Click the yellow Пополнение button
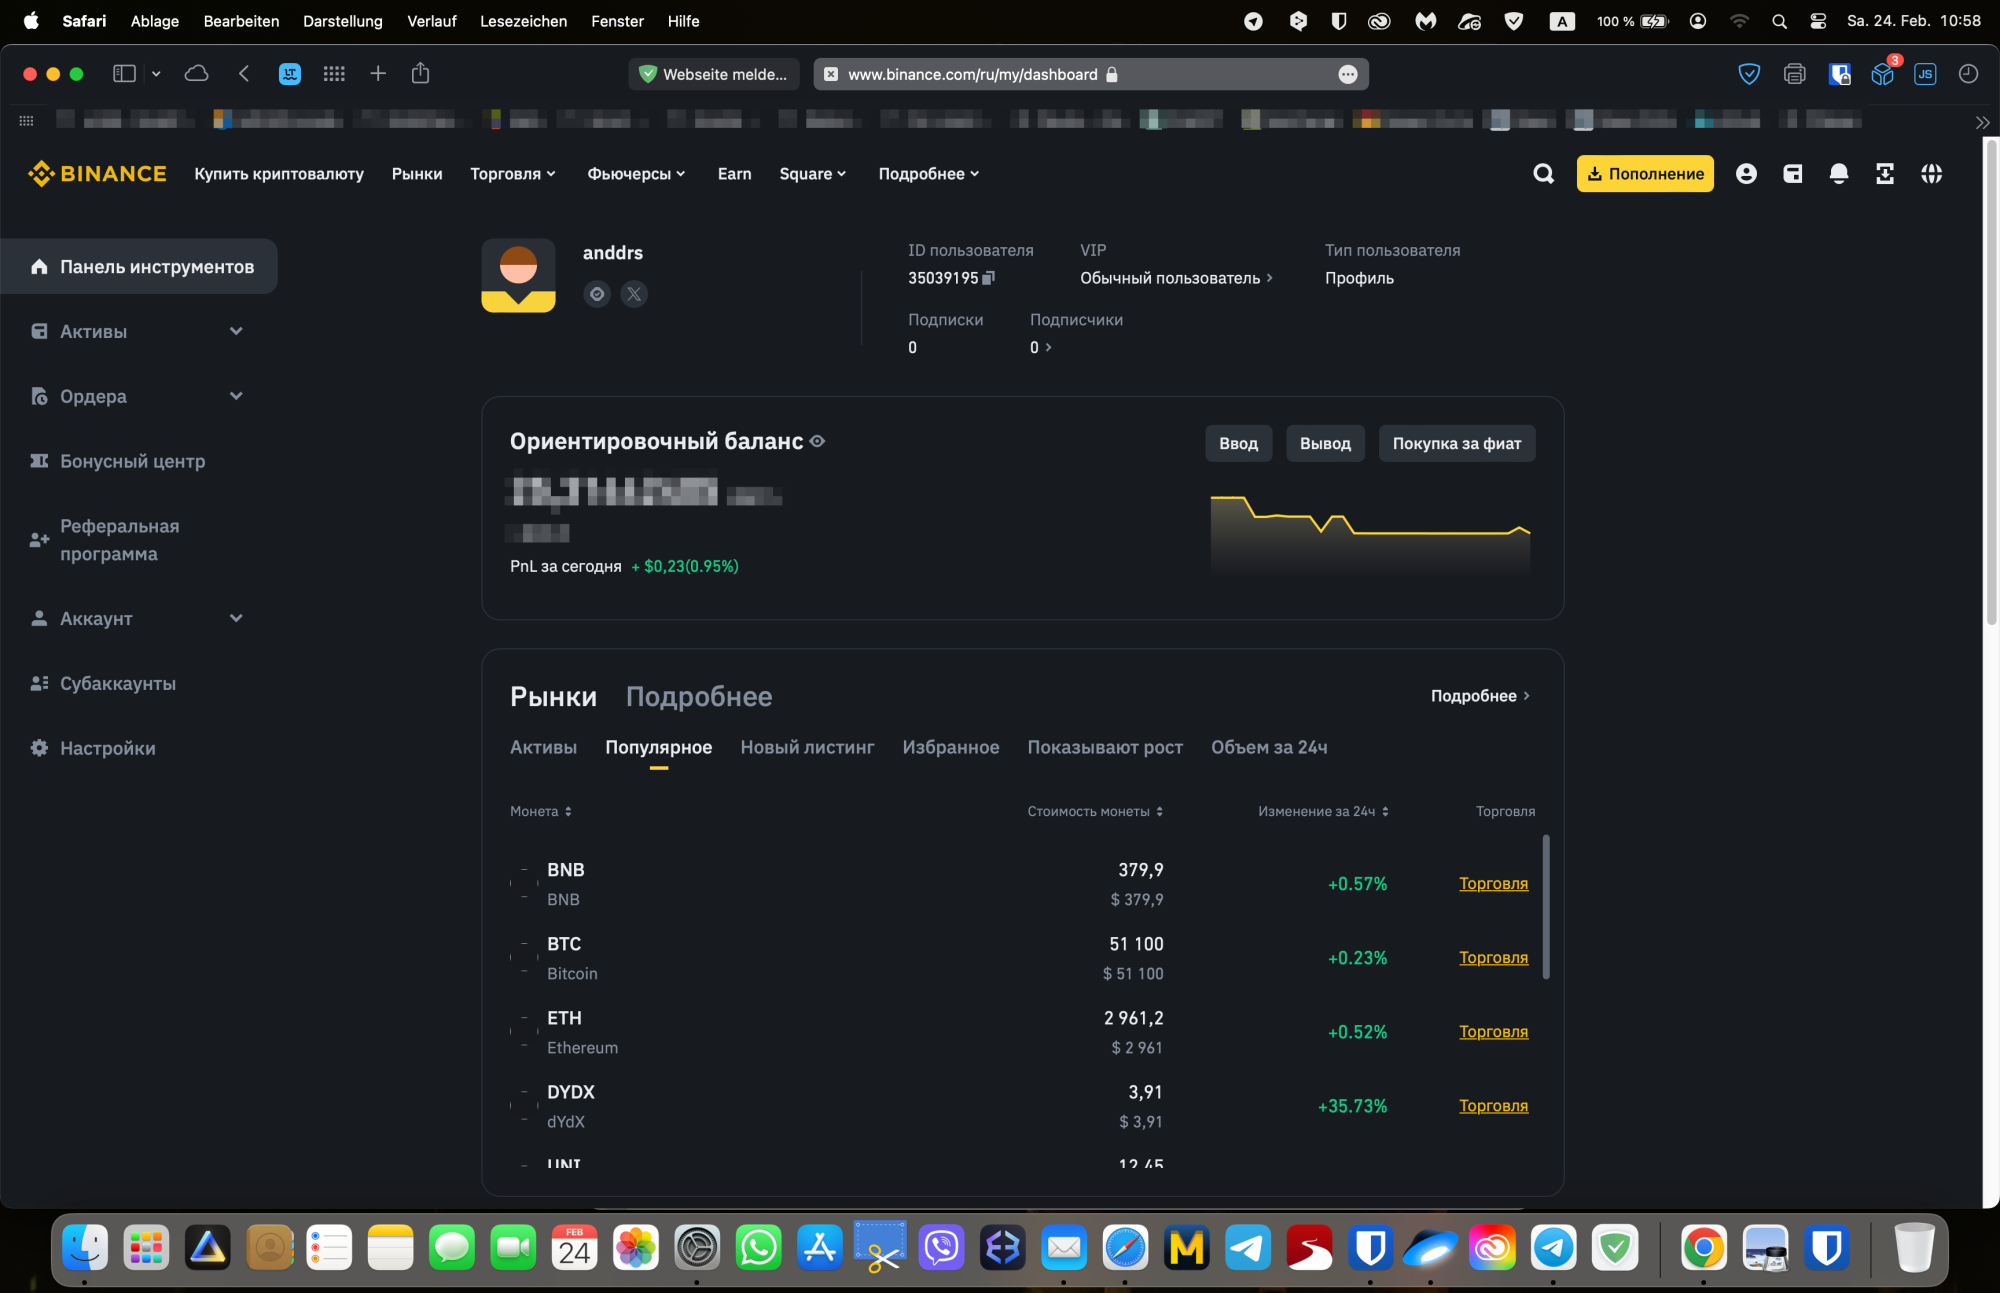This screenshot has height=1293, width=2000. pos(1644,173)
